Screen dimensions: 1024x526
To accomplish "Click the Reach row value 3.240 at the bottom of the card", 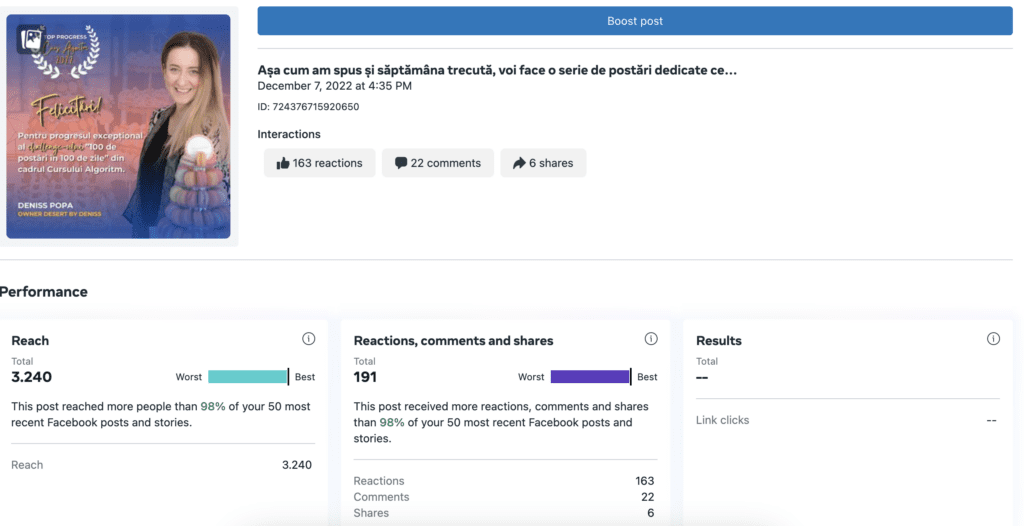I will [x=296, y=465].
